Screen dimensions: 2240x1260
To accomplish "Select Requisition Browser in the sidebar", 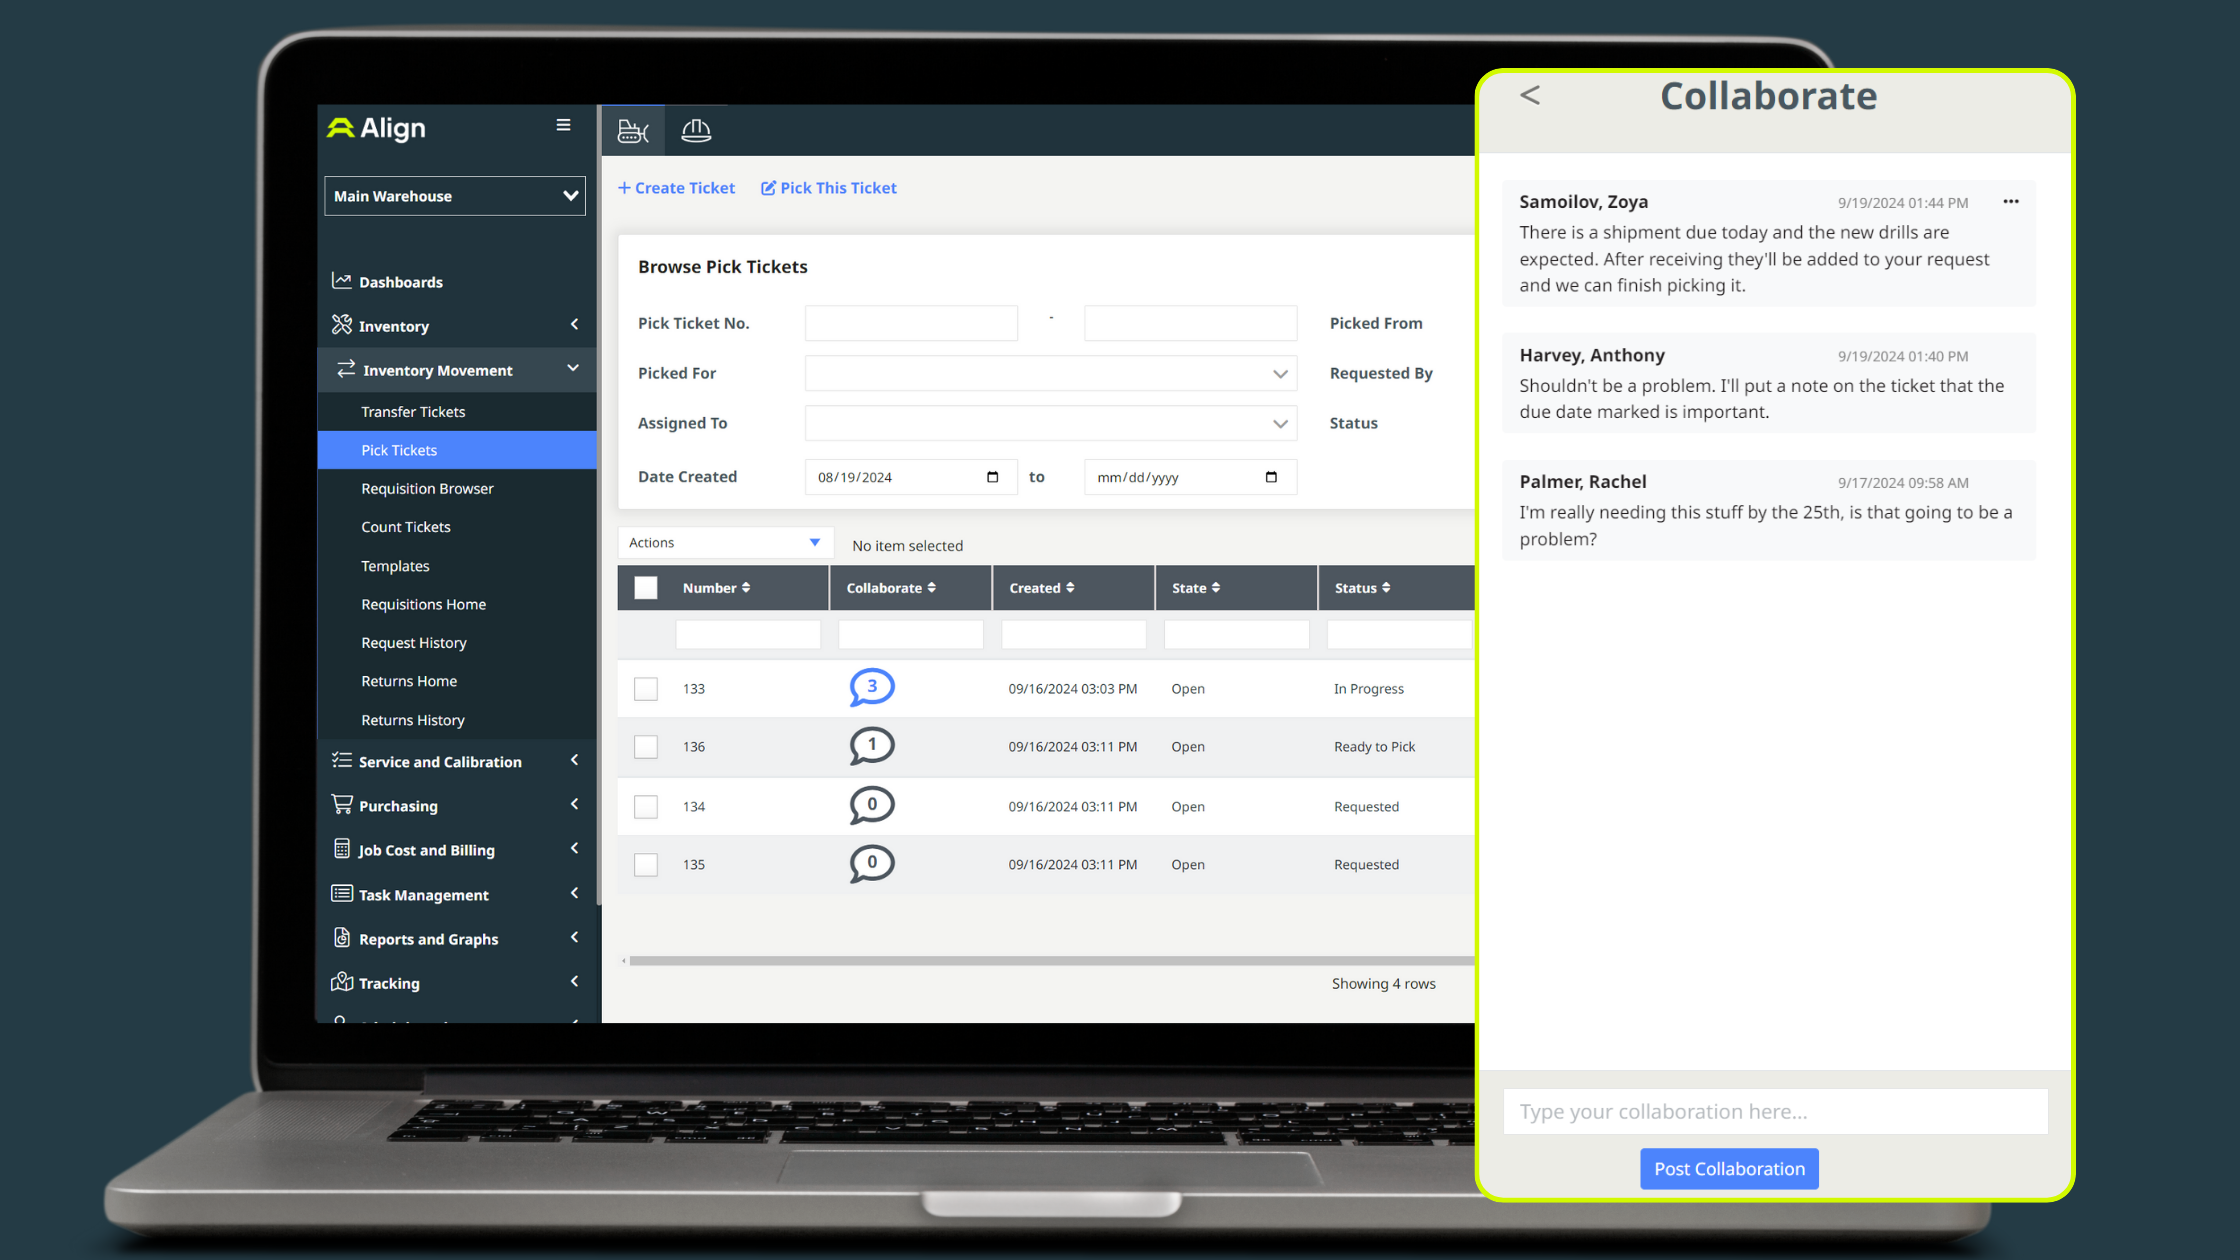I will [x=427, y=488].
